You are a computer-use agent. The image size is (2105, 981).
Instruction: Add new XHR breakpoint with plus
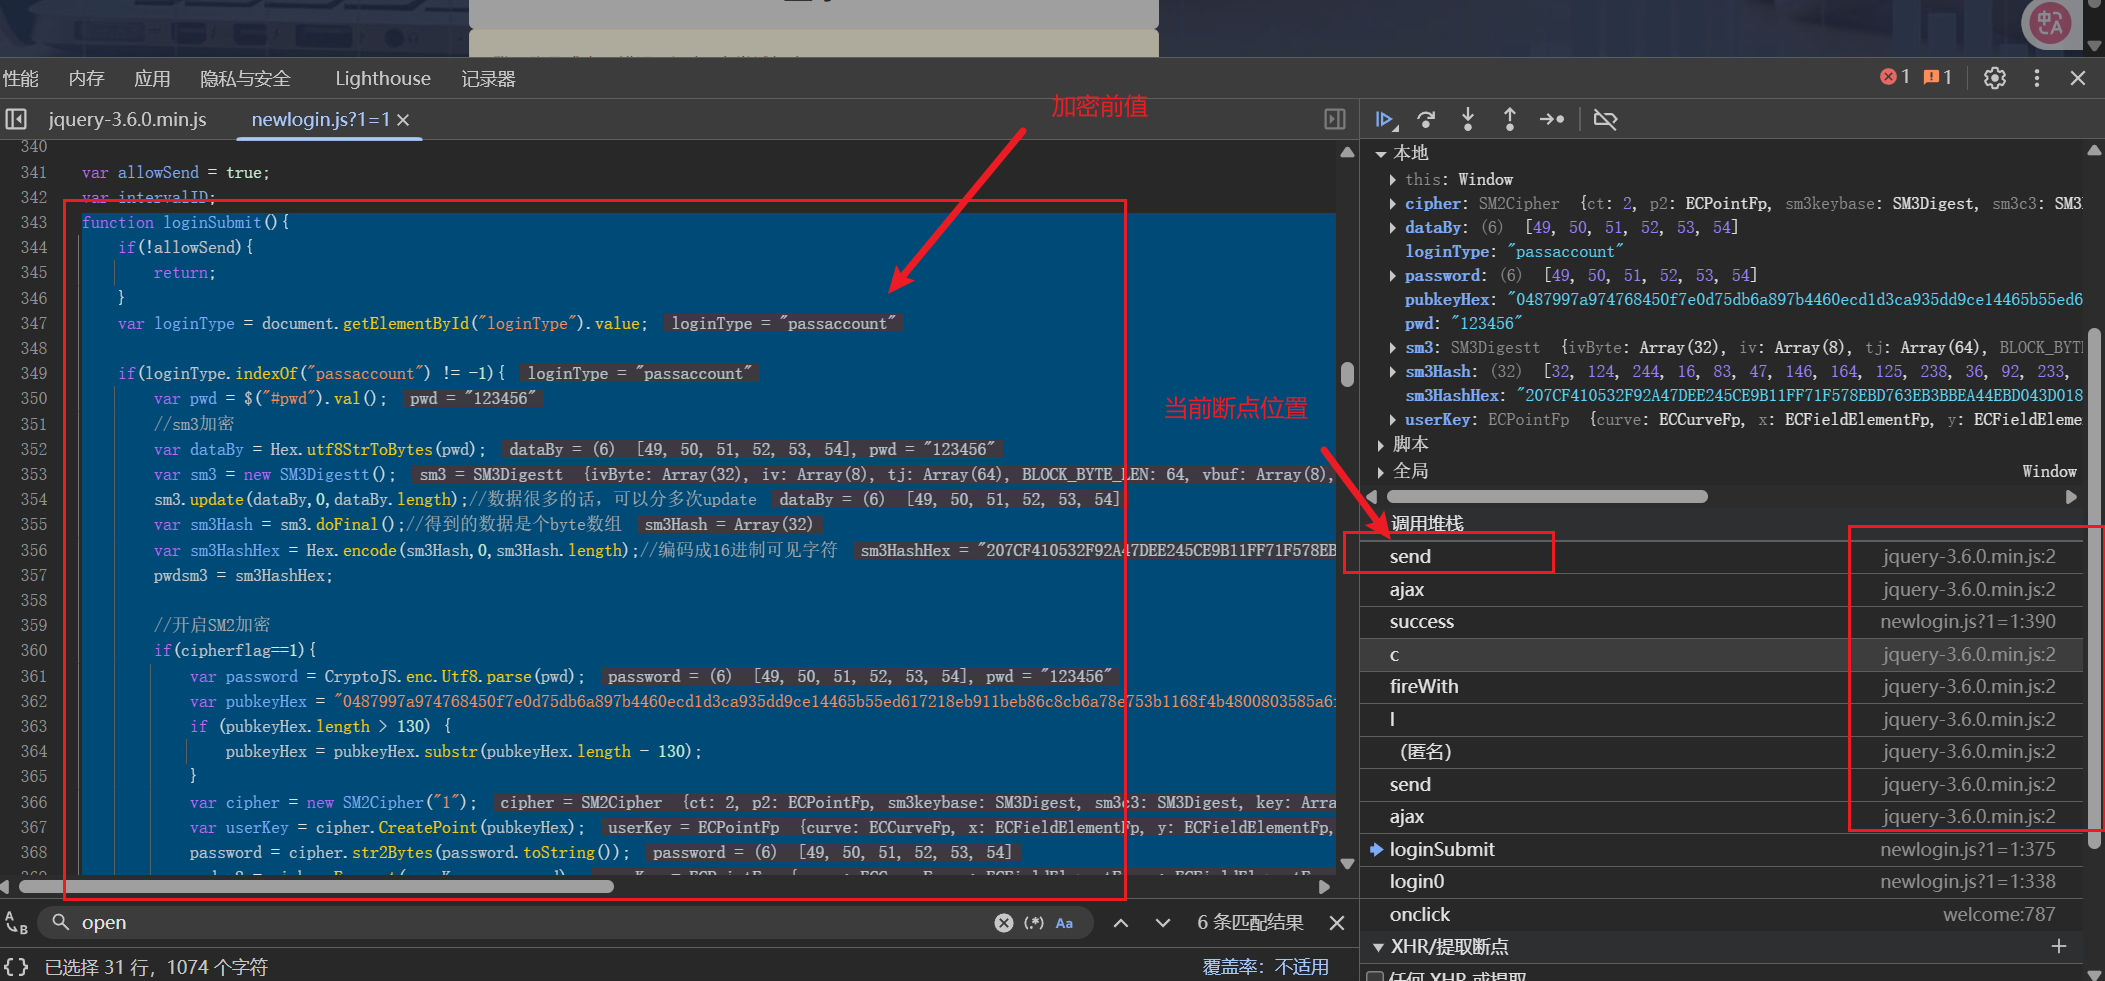pos(2058,946)
